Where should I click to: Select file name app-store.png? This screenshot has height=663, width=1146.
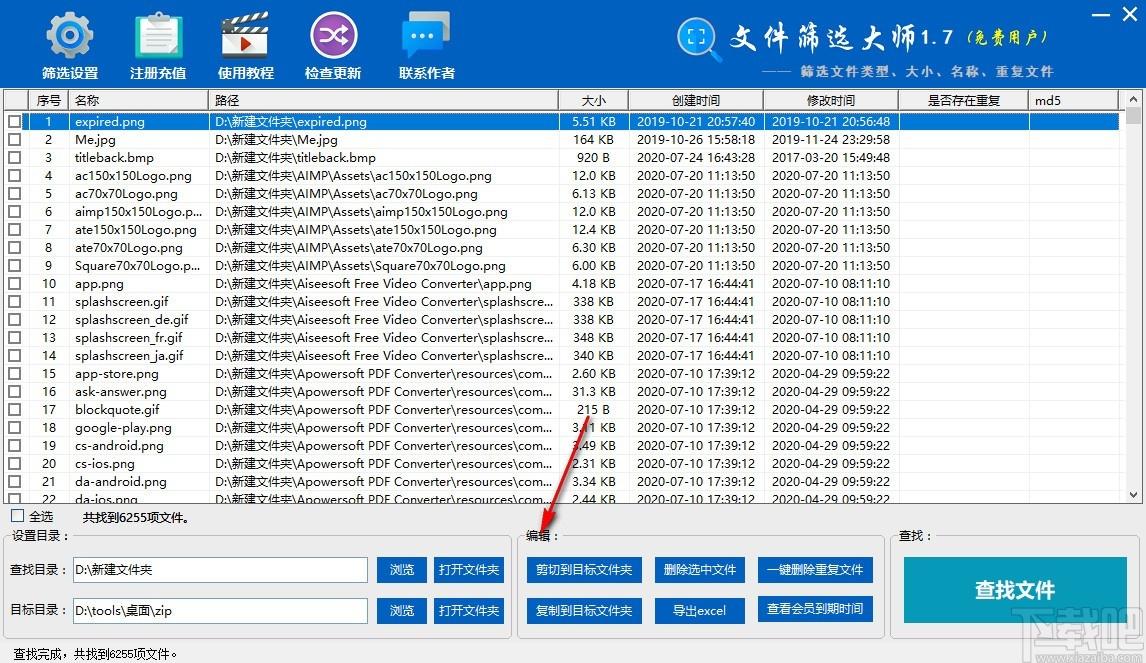[x=116, y=374]
